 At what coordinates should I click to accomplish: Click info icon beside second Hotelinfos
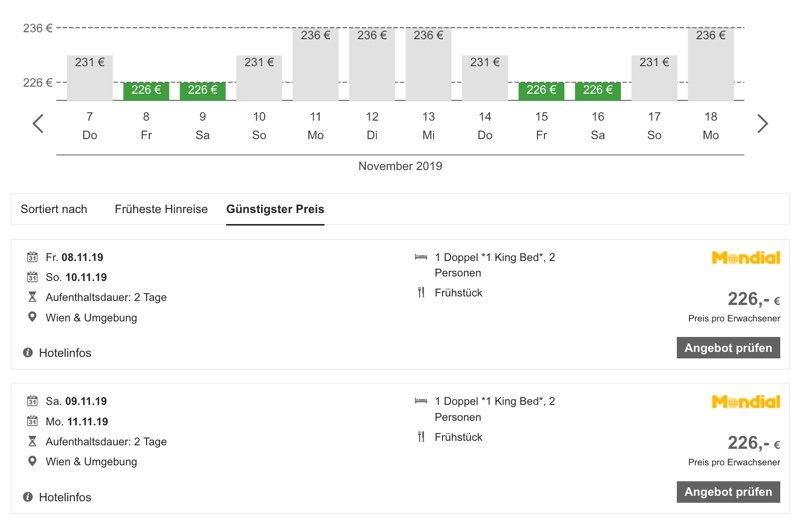(27, 497)
